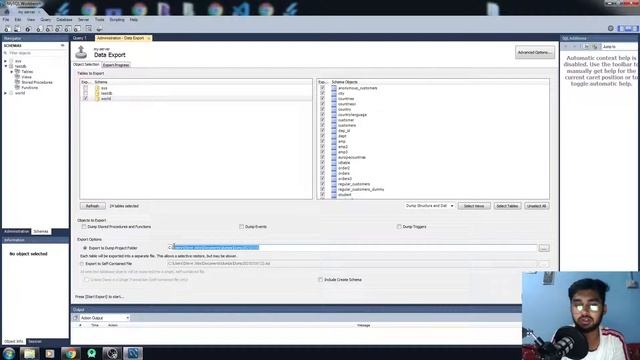Open the Database menu
This screenshot has height=360, width=640.
(64, 20)
